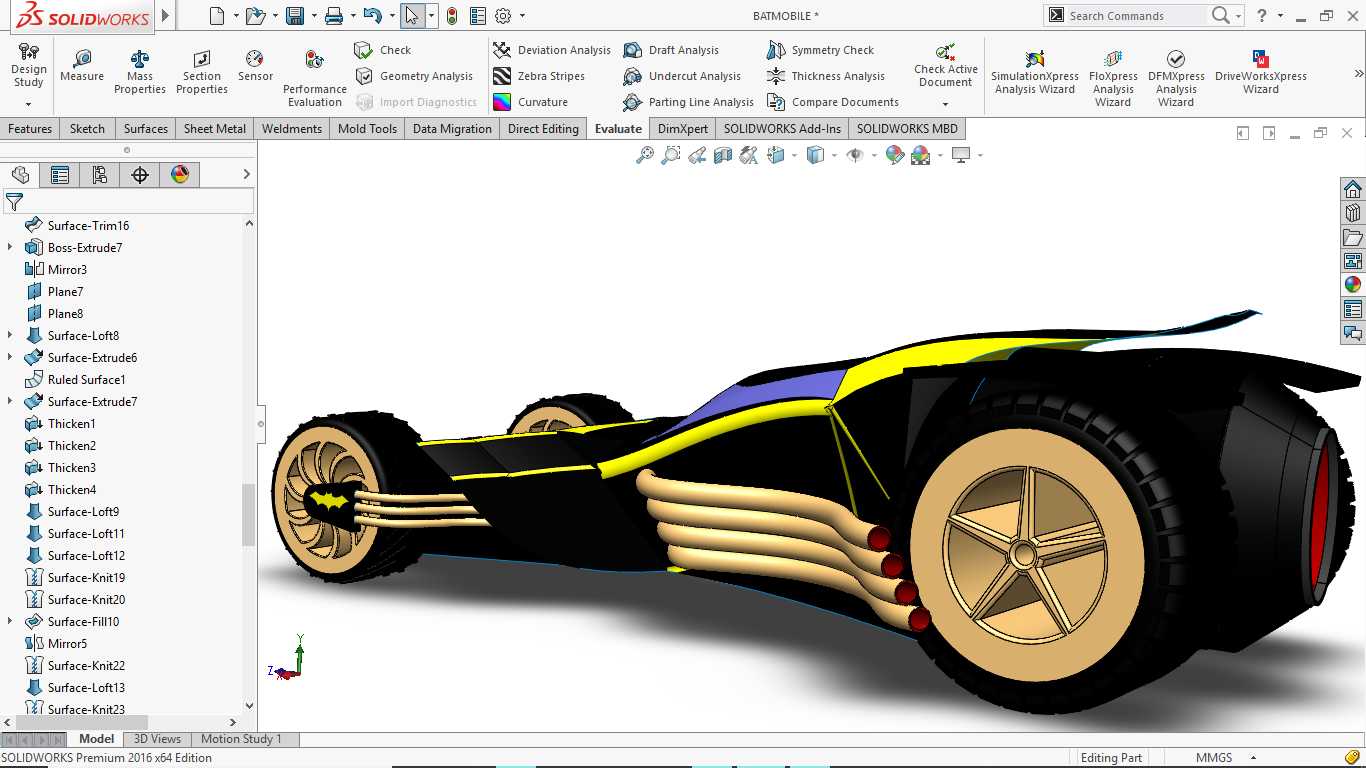The width and height of the screenshot is (1366, 768).
Task: Toggle Curvature display
Action: [530, 102]
